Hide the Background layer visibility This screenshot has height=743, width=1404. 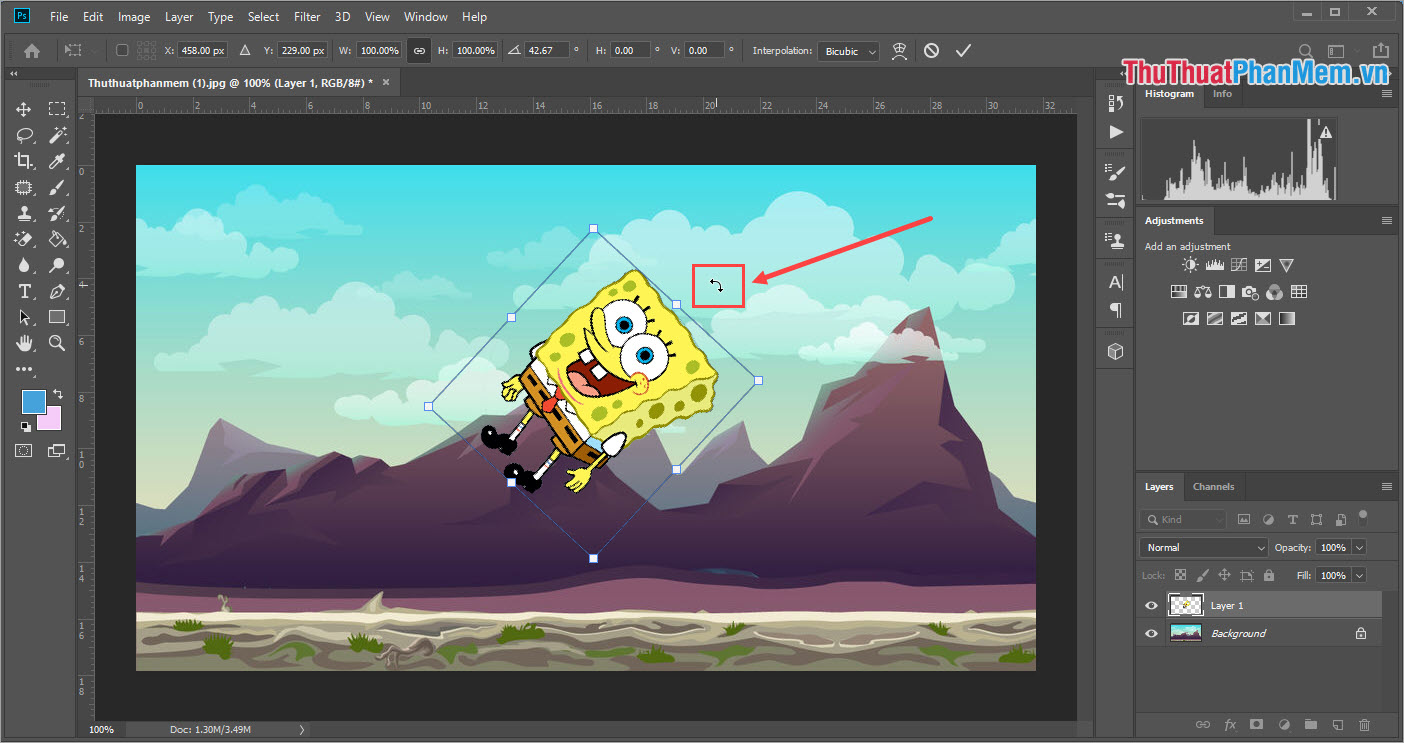point(1151,632)
